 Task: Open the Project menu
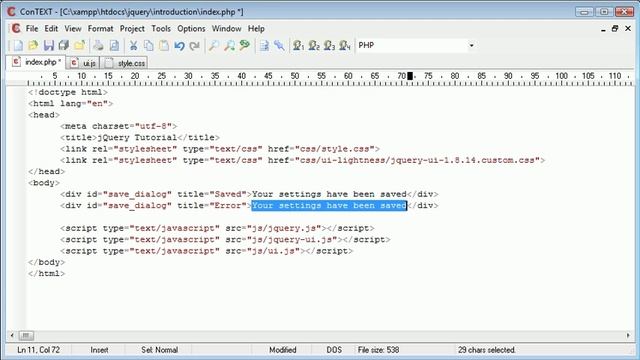[132, 29]
